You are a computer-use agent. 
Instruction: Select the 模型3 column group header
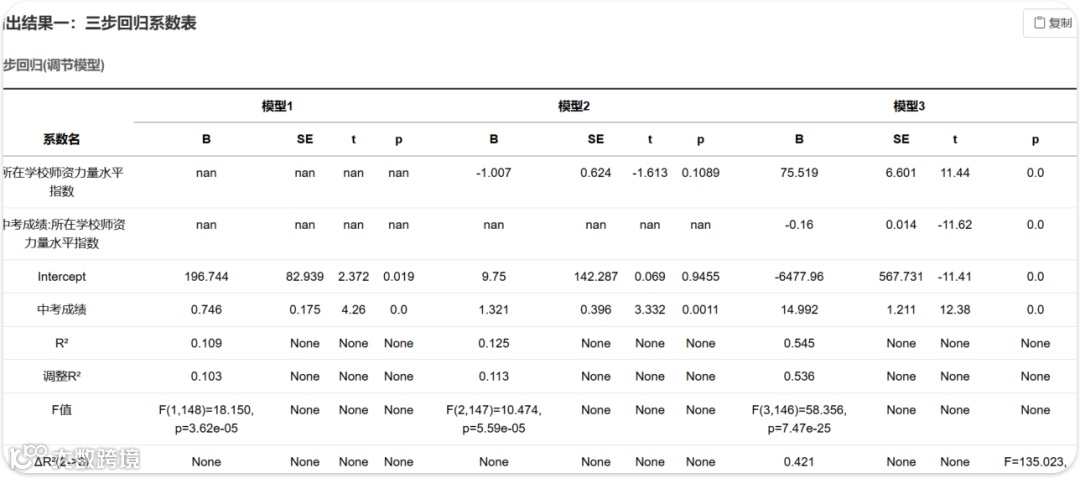pos(909,106)
